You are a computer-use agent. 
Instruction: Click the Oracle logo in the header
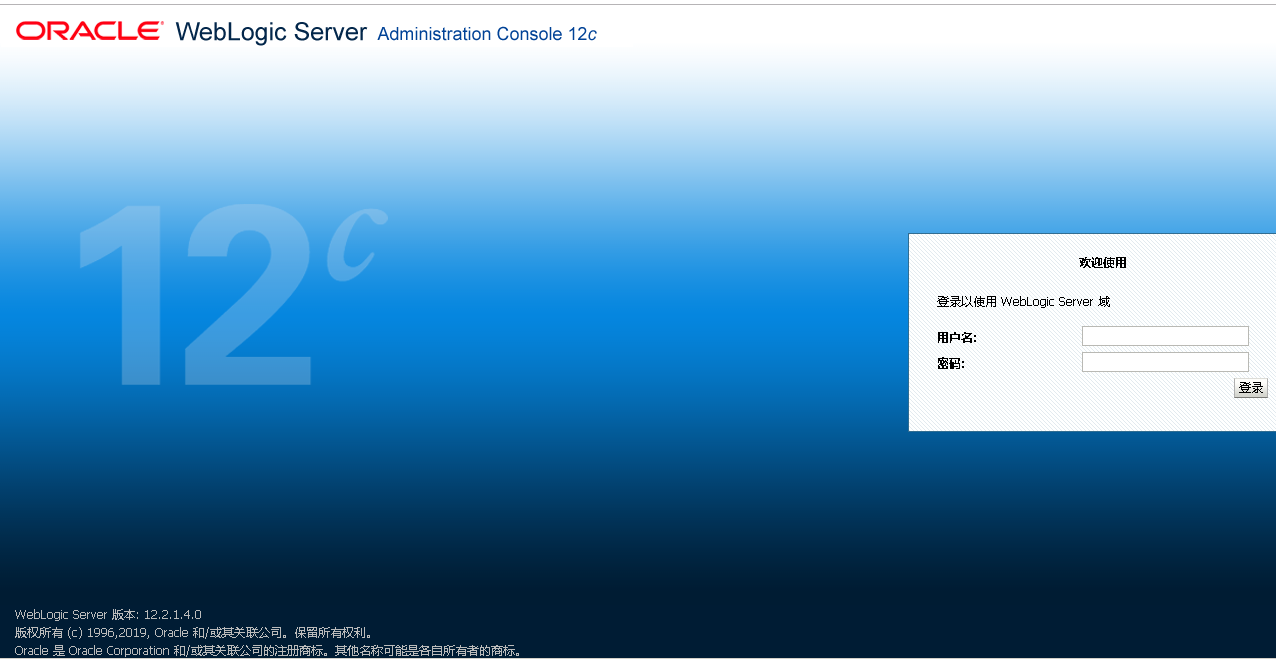click(89, 31)
